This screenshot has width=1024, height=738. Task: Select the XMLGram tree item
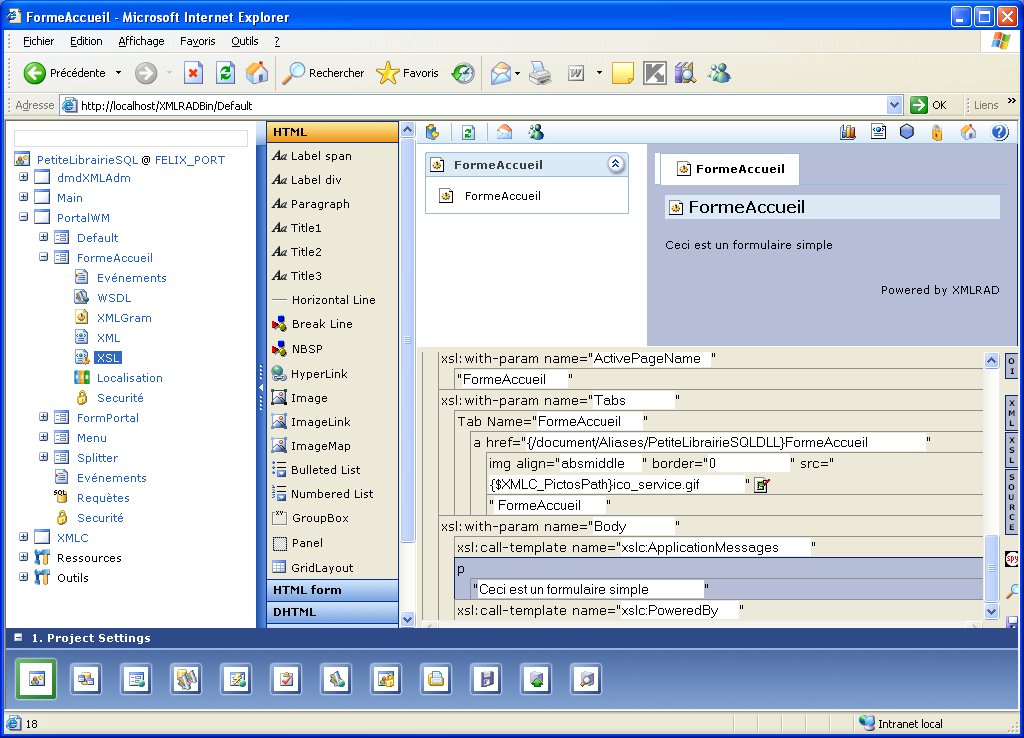(x=124, y=318)
